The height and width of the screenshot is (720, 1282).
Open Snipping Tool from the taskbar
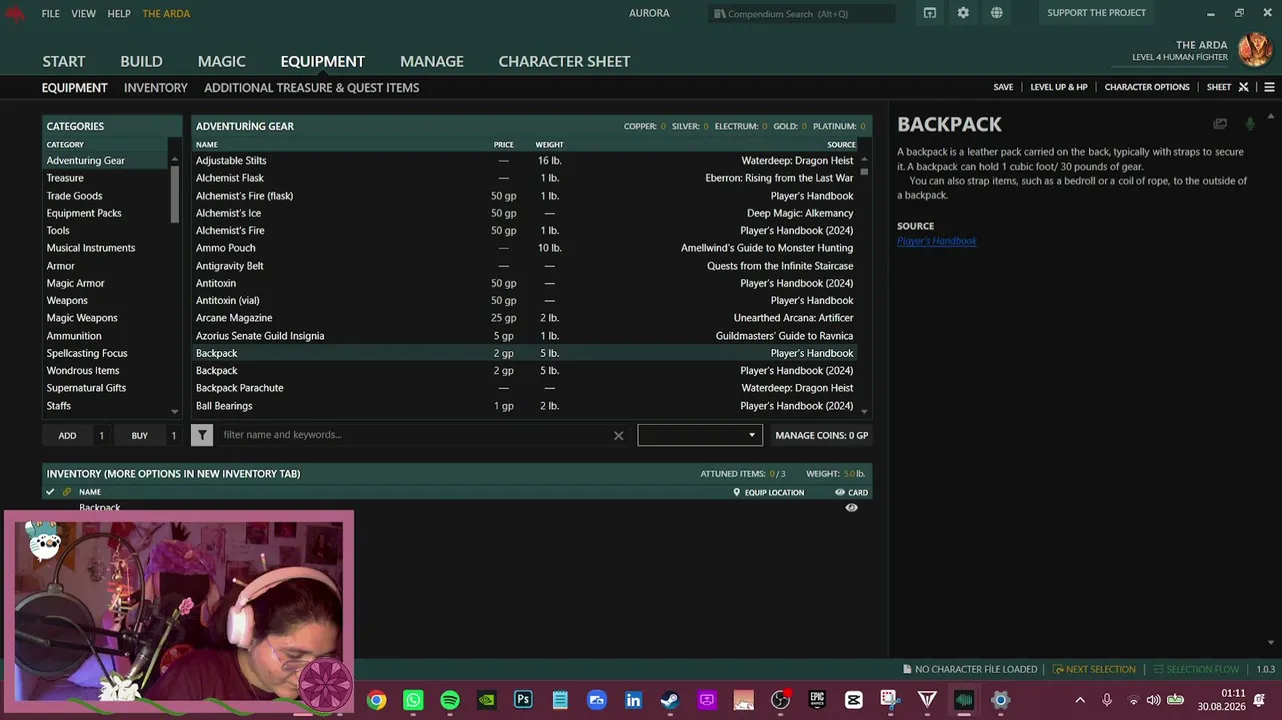(890, 700)
